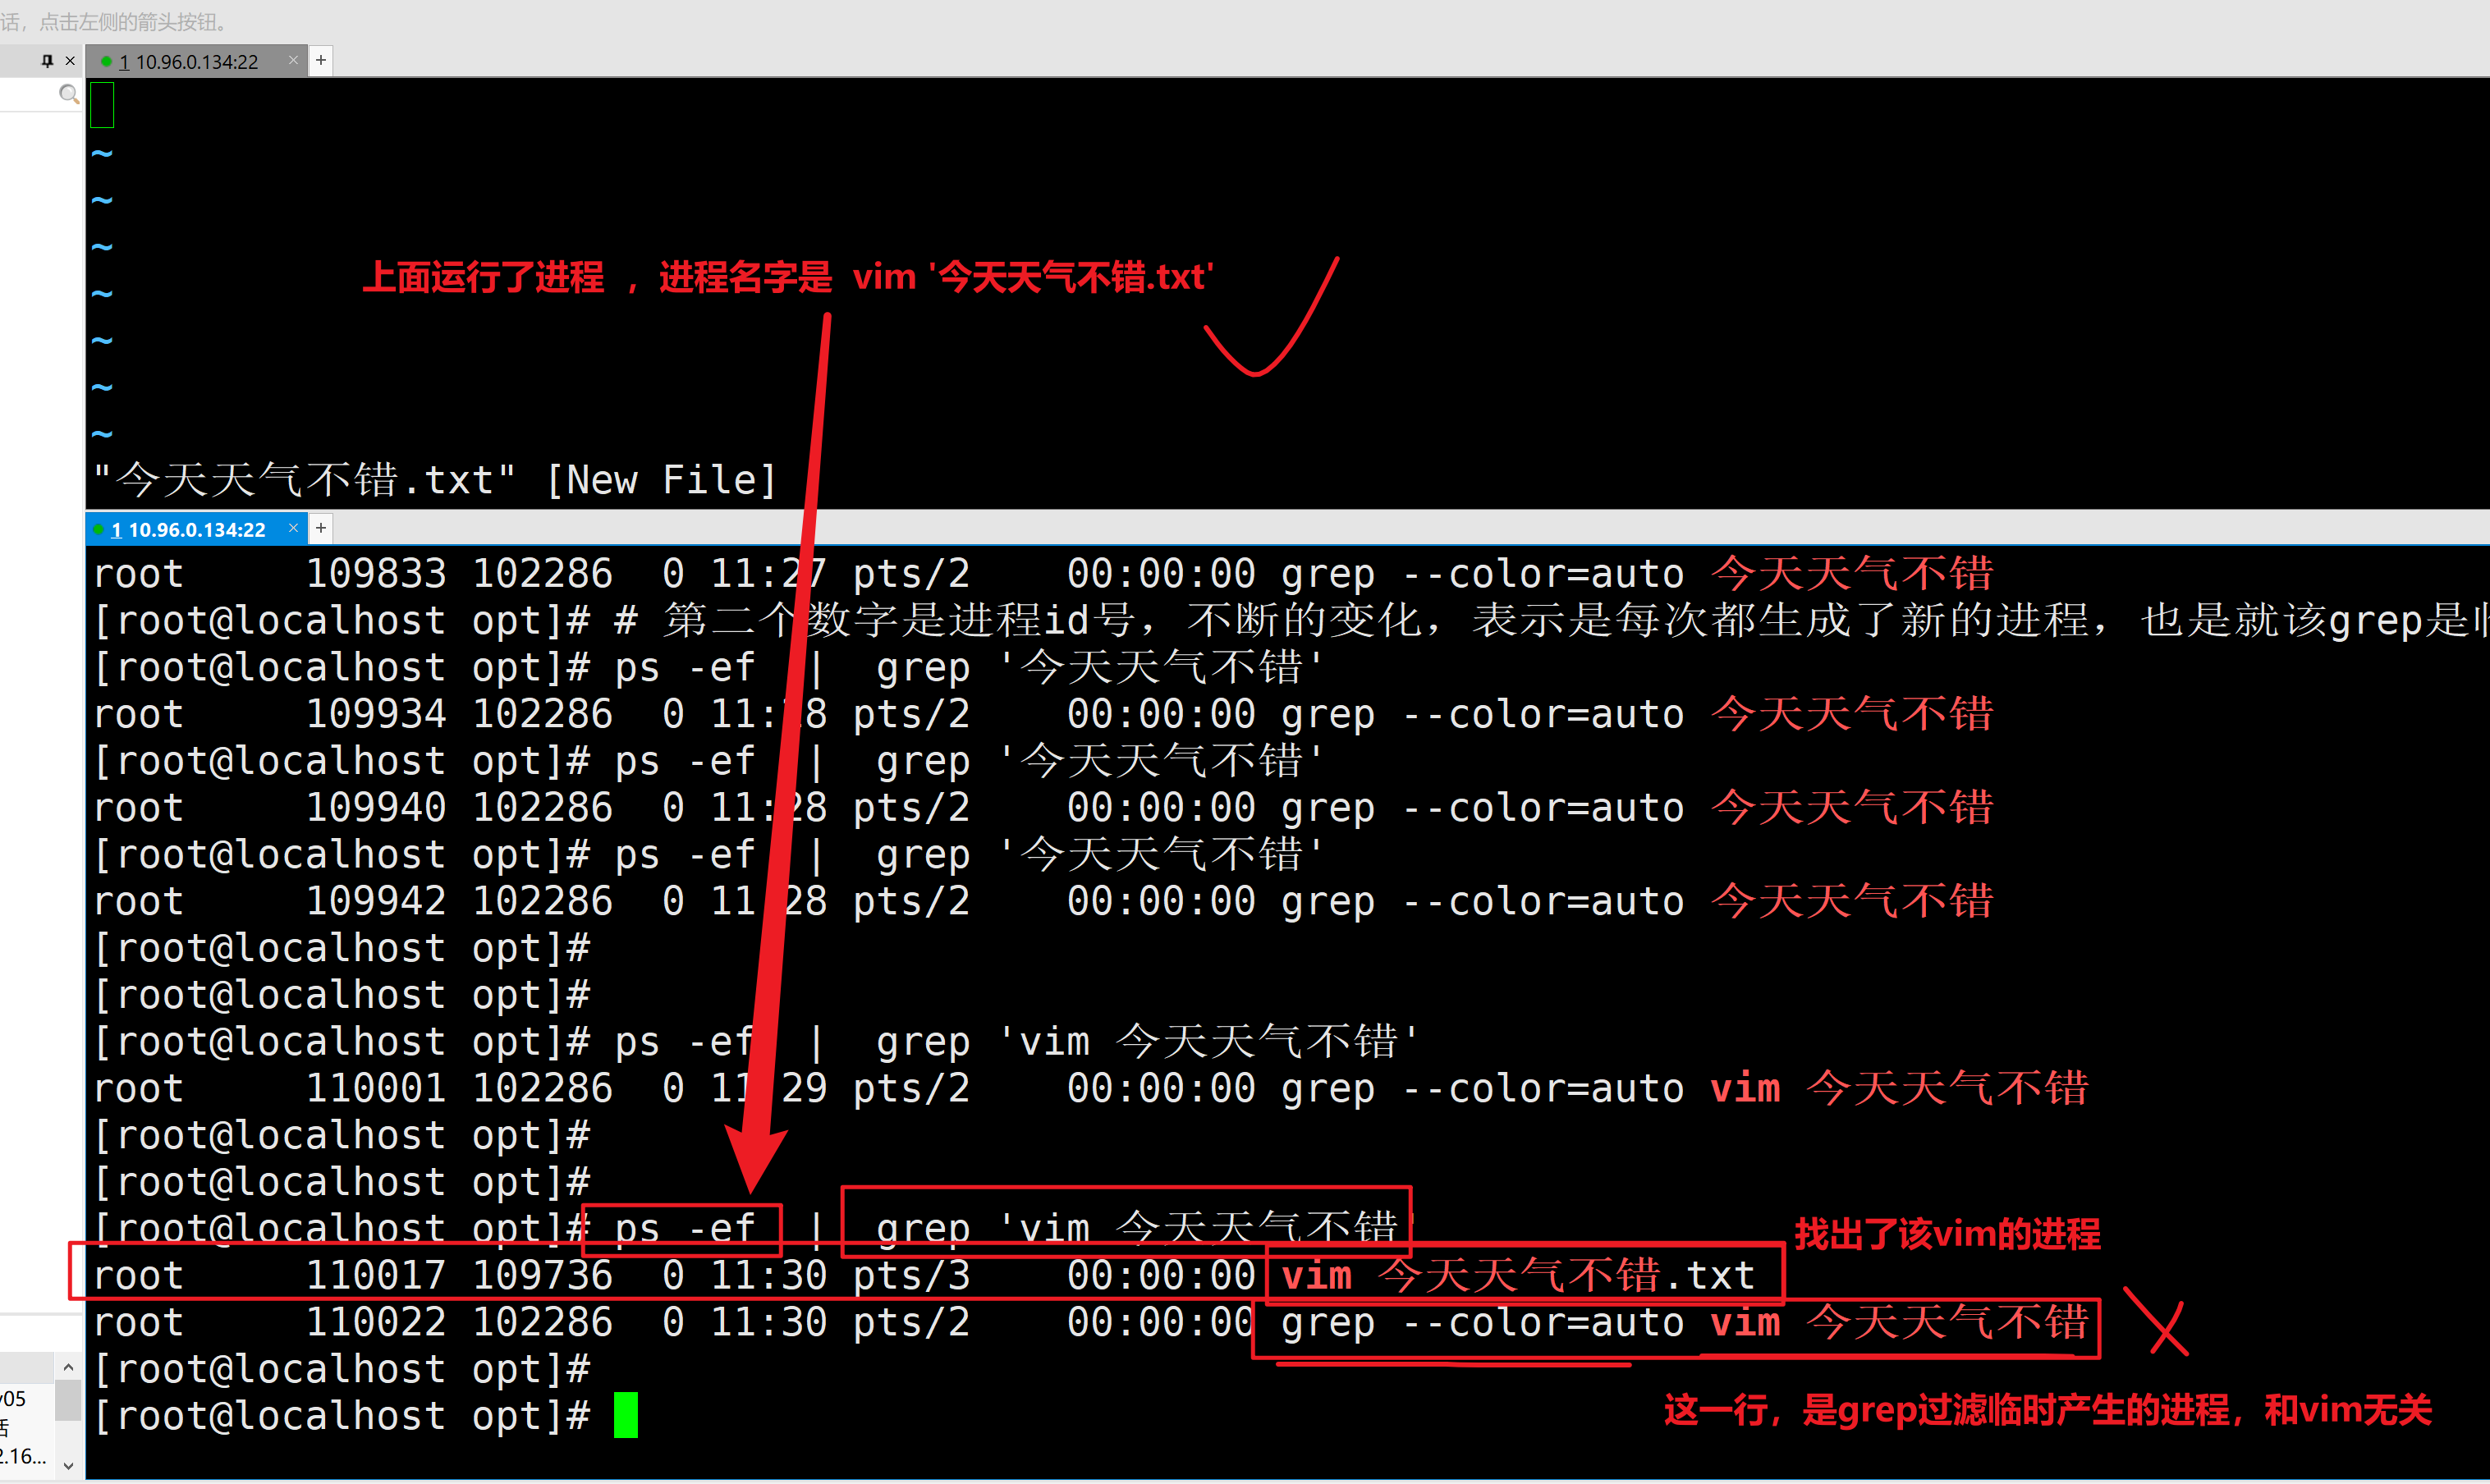This screenshot has height=1484, width=2490.
Task: Click the scrollbar thumb in the bottom-left panel
Action: tap(68, 1400)
